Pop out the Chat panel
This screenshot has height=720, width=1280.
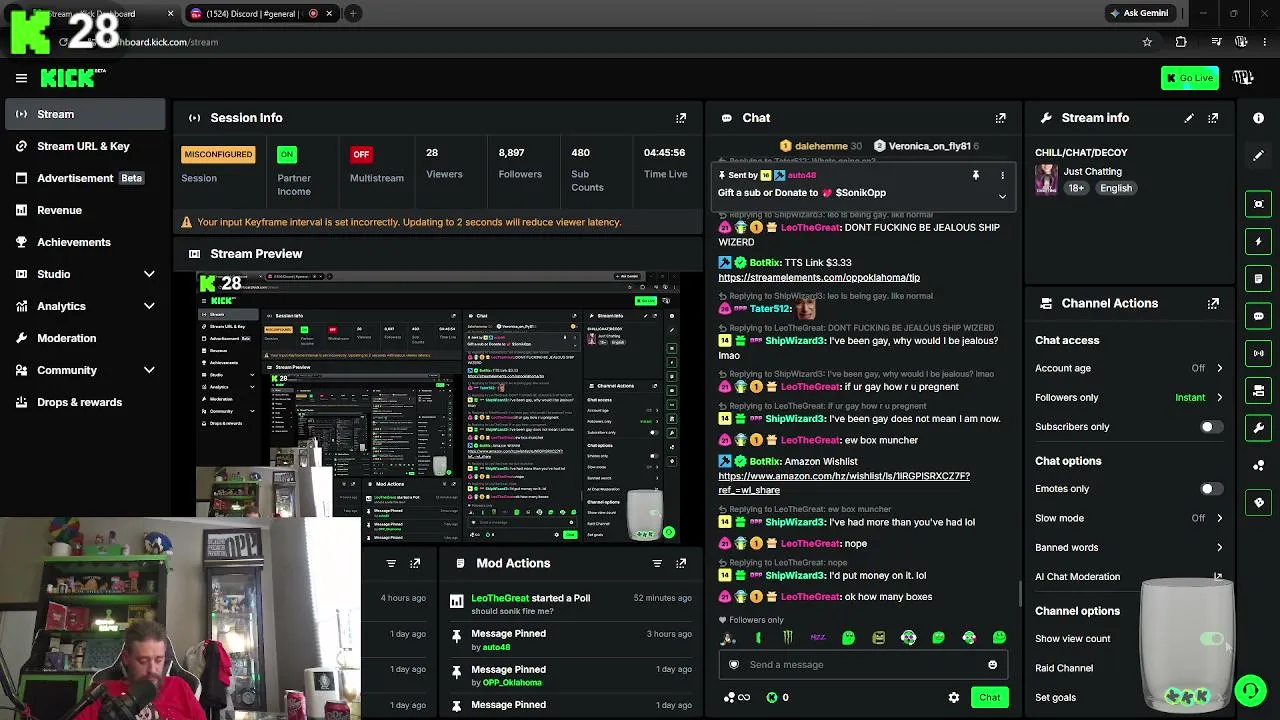pyautogui.click(x=1000, y=118)
